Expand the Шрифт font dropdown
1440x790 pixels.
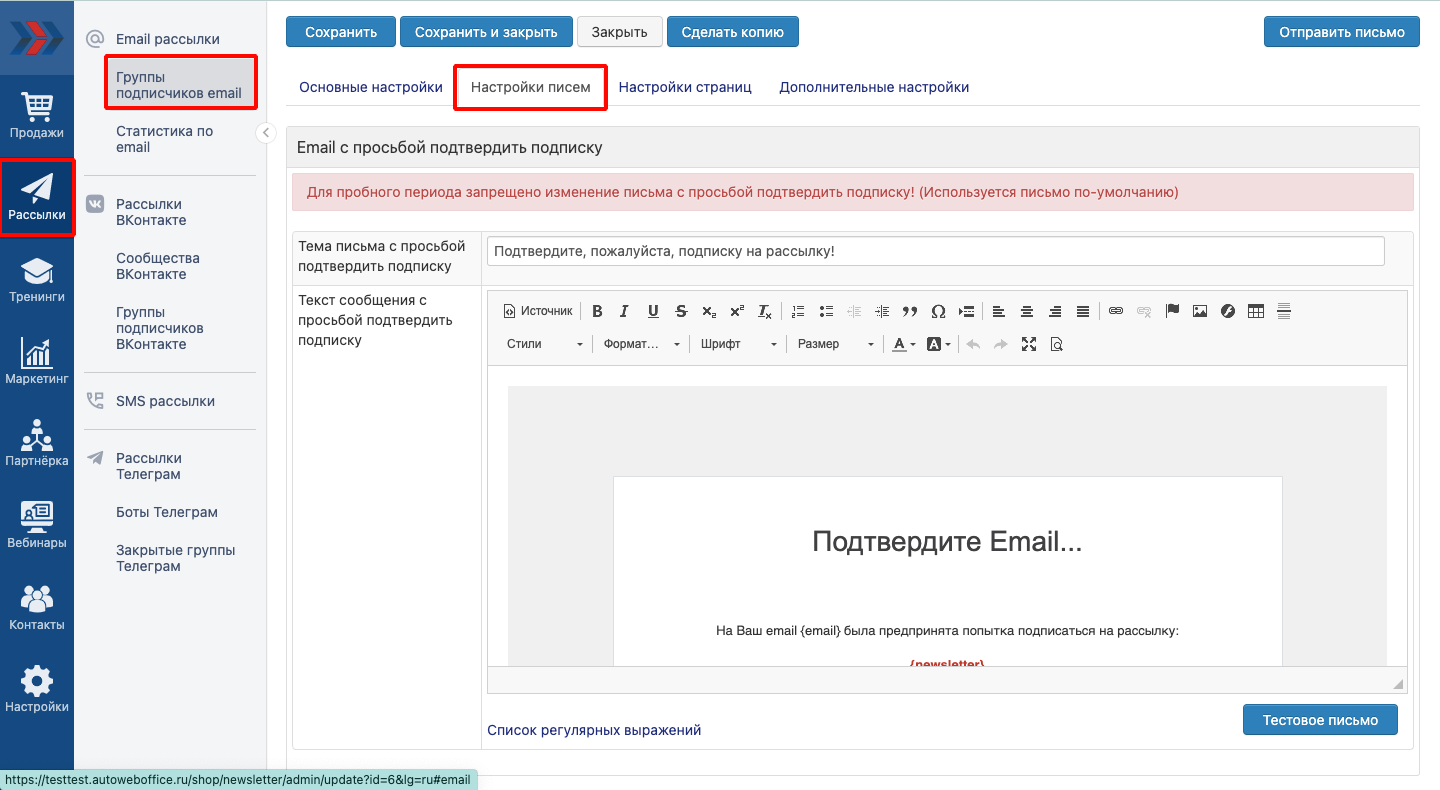pos(738,344)
